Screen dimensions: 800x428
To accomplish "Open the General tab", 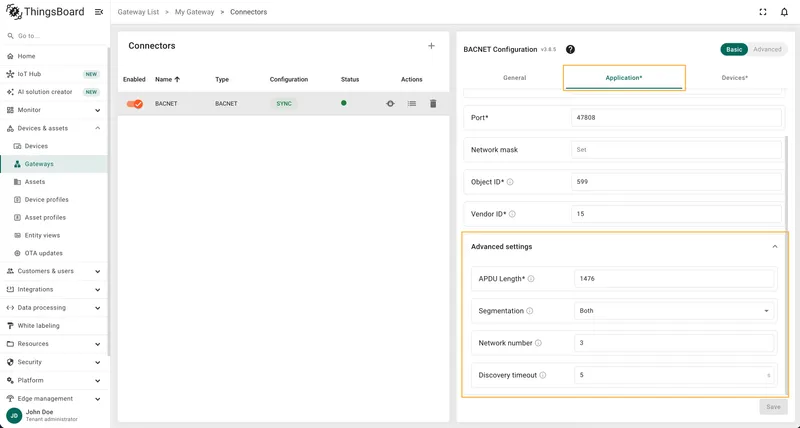I will point(514,78).
